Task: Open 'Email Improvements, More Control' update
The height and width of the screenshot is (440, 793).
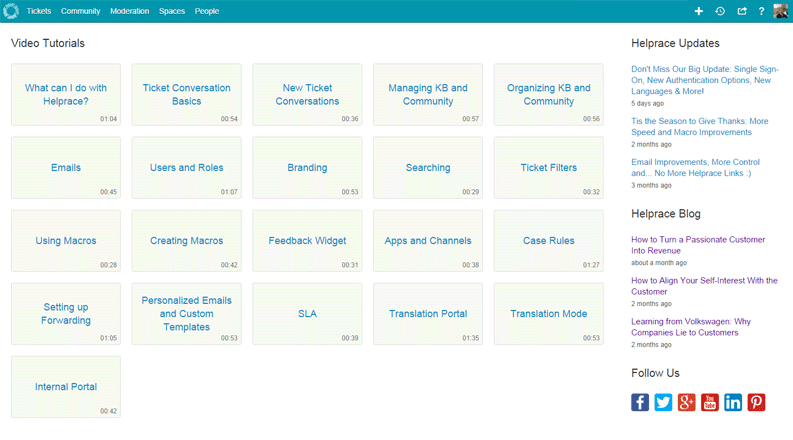Action: [695, 167]
